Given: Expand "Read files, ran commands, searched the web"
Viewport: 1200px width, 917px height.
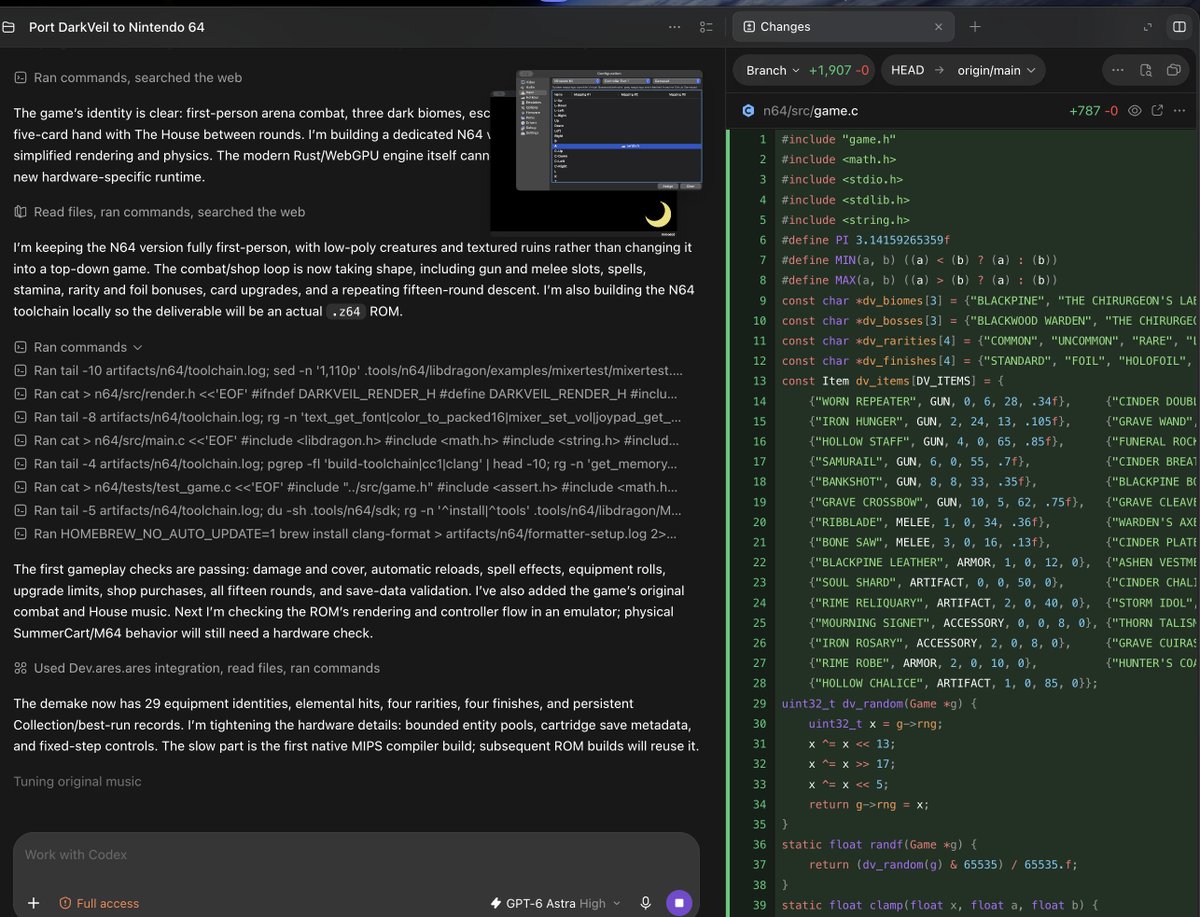Looking at the screenshot, I should pyautogui.click(x=159, y=212).
